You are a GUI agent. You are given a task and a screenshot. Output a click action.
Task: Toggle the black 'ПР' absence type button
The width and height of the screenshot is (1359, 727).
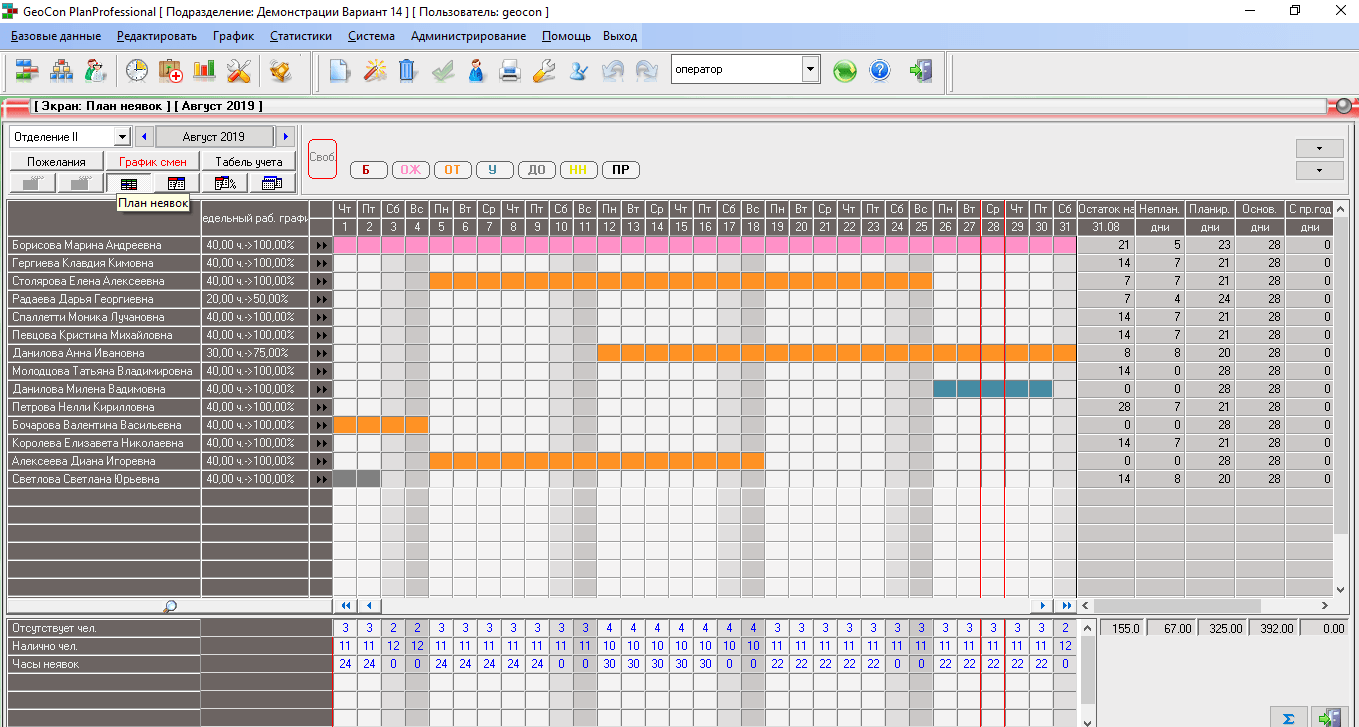pyautogui.click(x=621, y=170)
